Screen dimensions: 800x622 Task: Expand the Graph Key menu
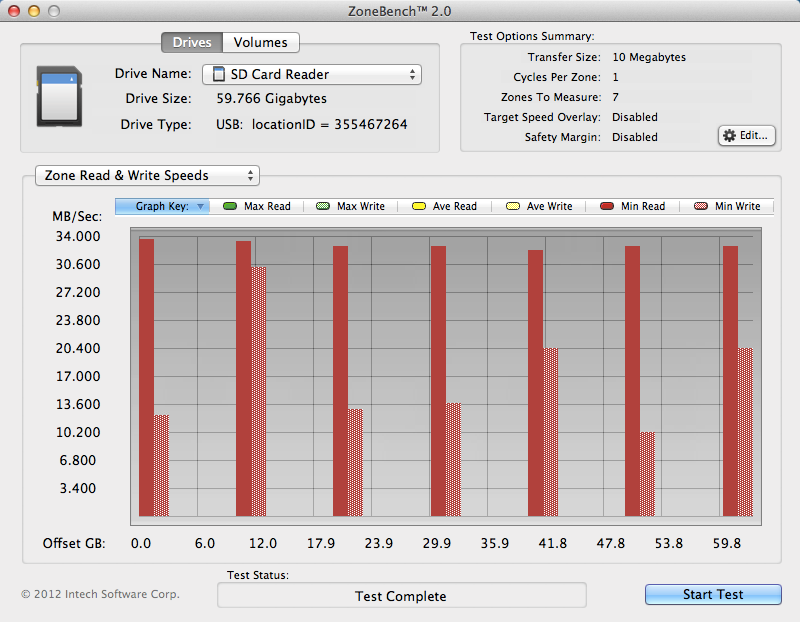pos(163,206)
